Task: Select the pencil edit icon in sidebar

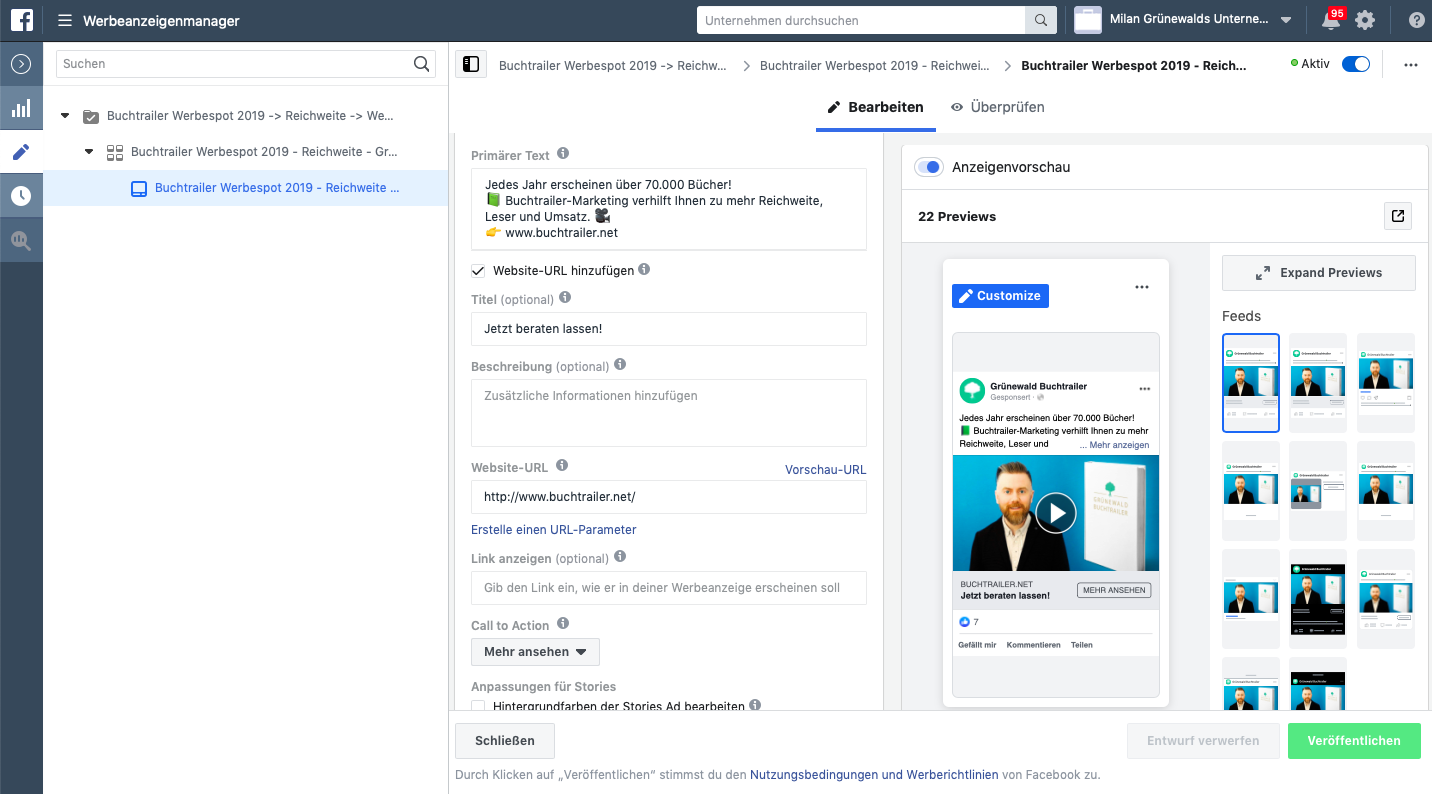Action: coord(21,152)
